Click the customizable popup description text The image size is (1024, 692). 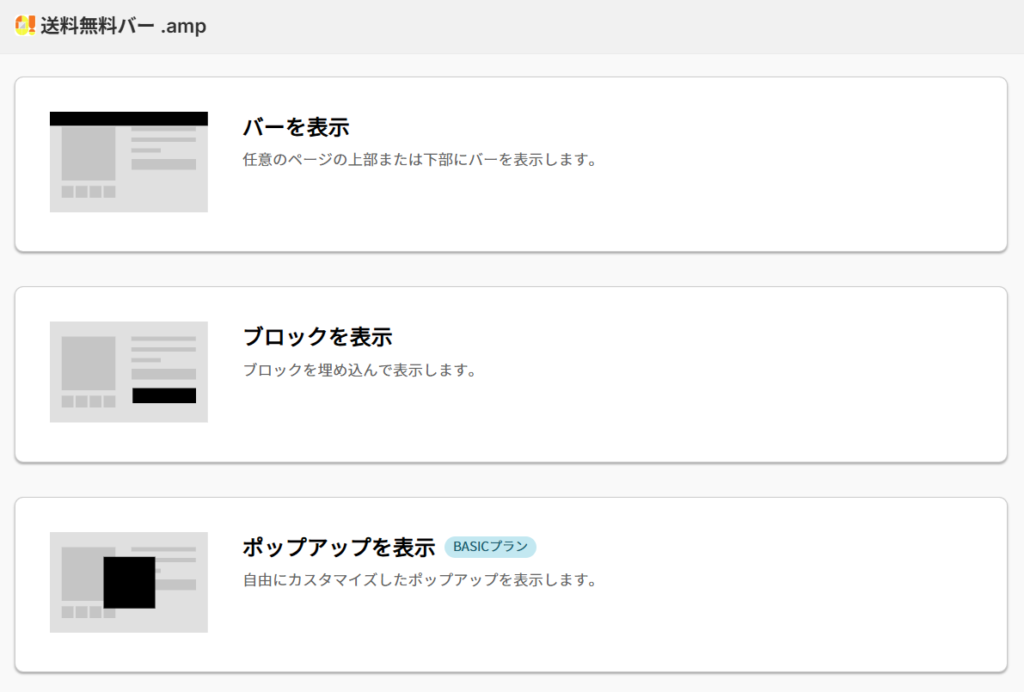click(x=420, y=580)
